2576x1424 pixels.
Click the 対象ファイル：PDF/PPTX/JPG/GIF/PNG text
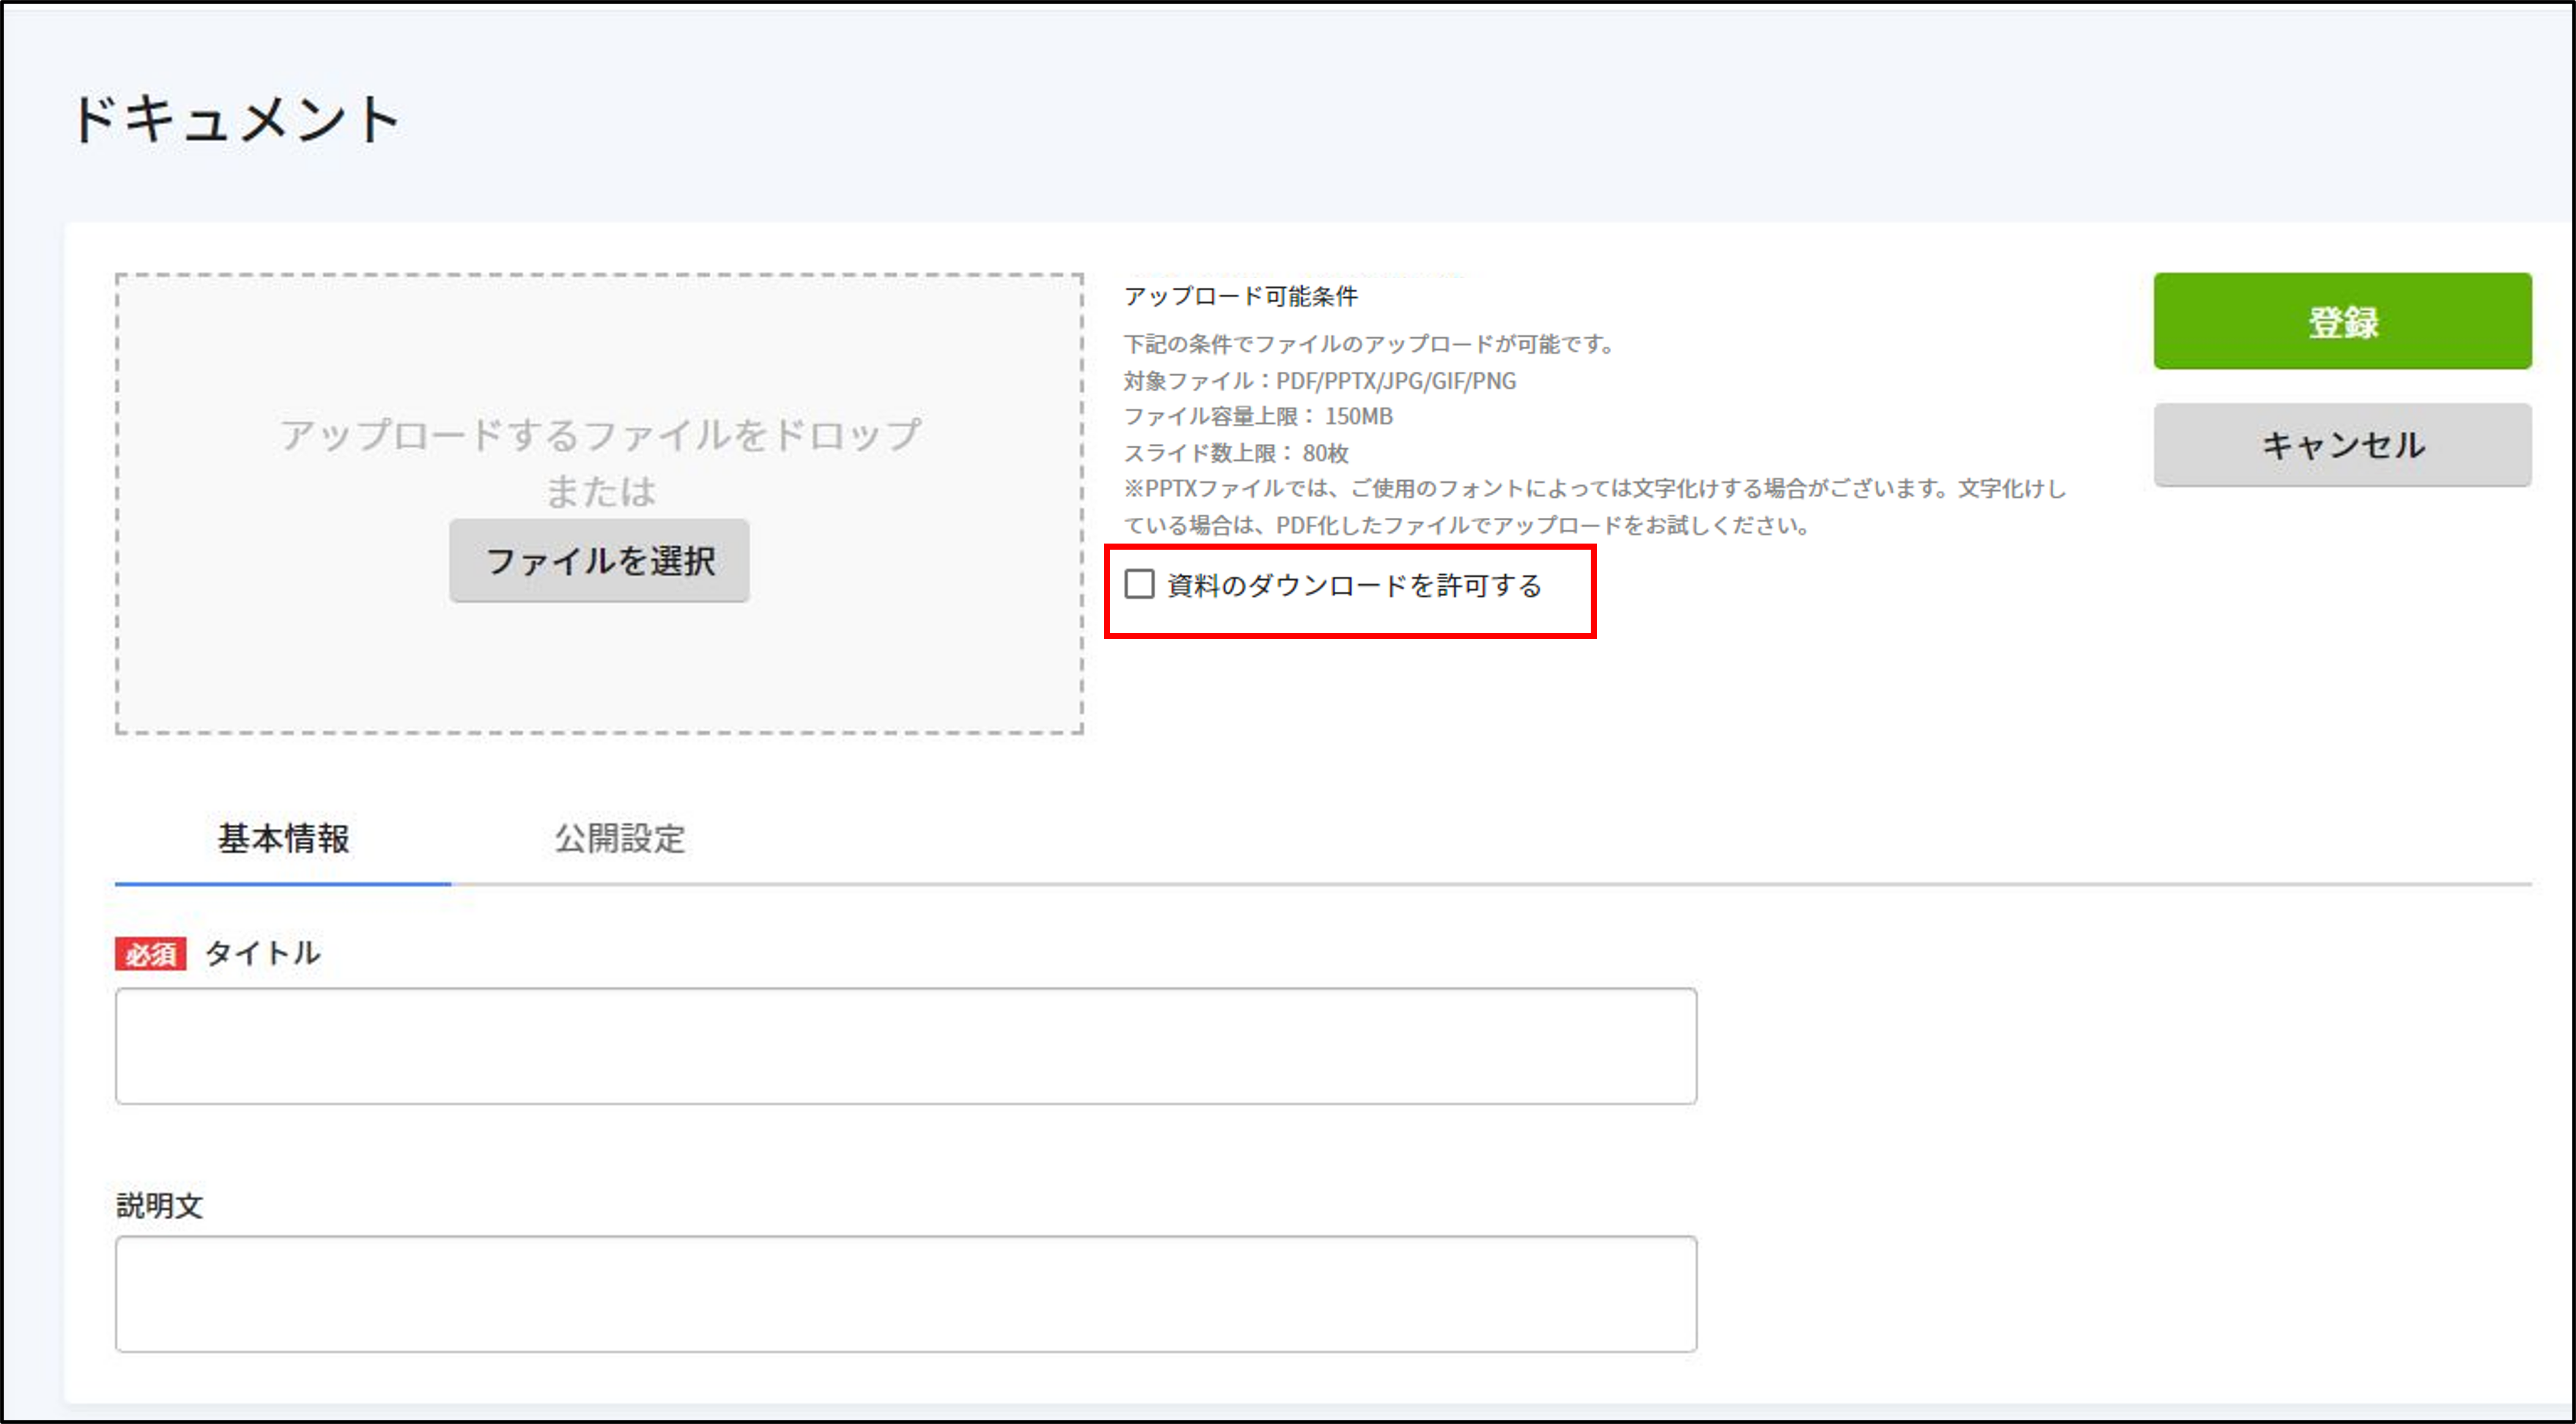[1320, 381]
